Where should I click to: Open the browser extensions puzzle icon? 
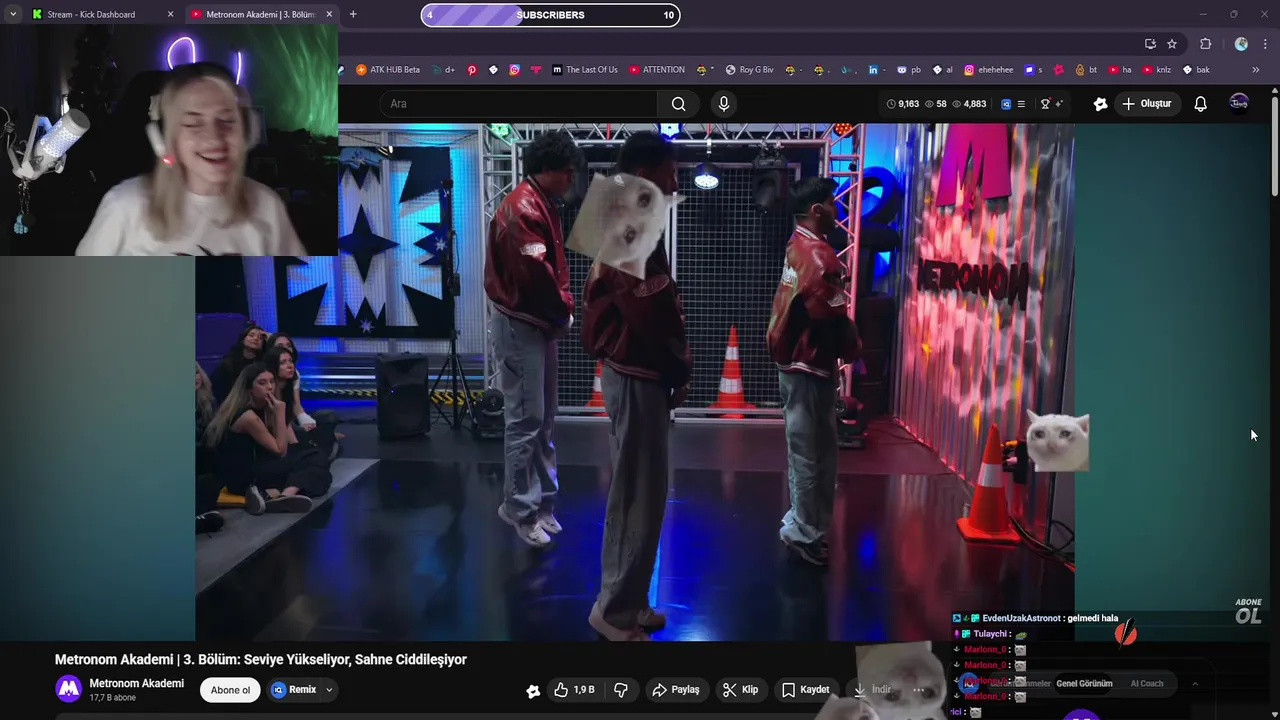pos(1205,44)
